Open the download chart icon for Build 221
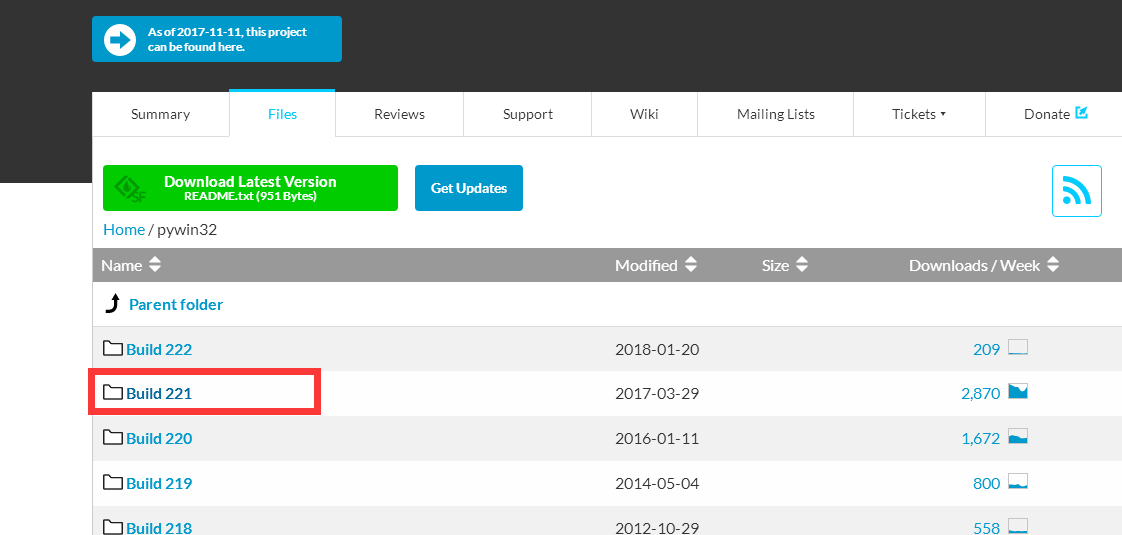Screen dimensions: 1122x535 click(x=1018, y=391)
